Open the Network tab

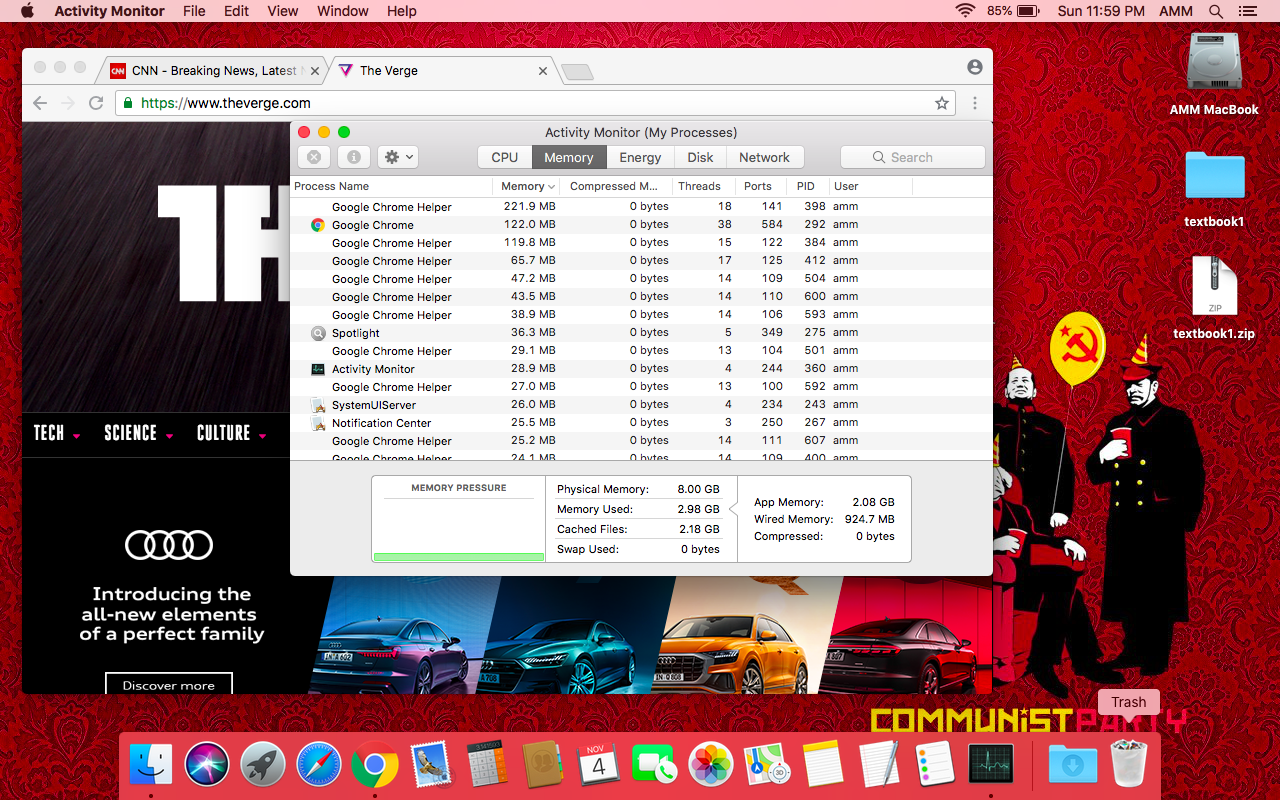coord(765,157)
